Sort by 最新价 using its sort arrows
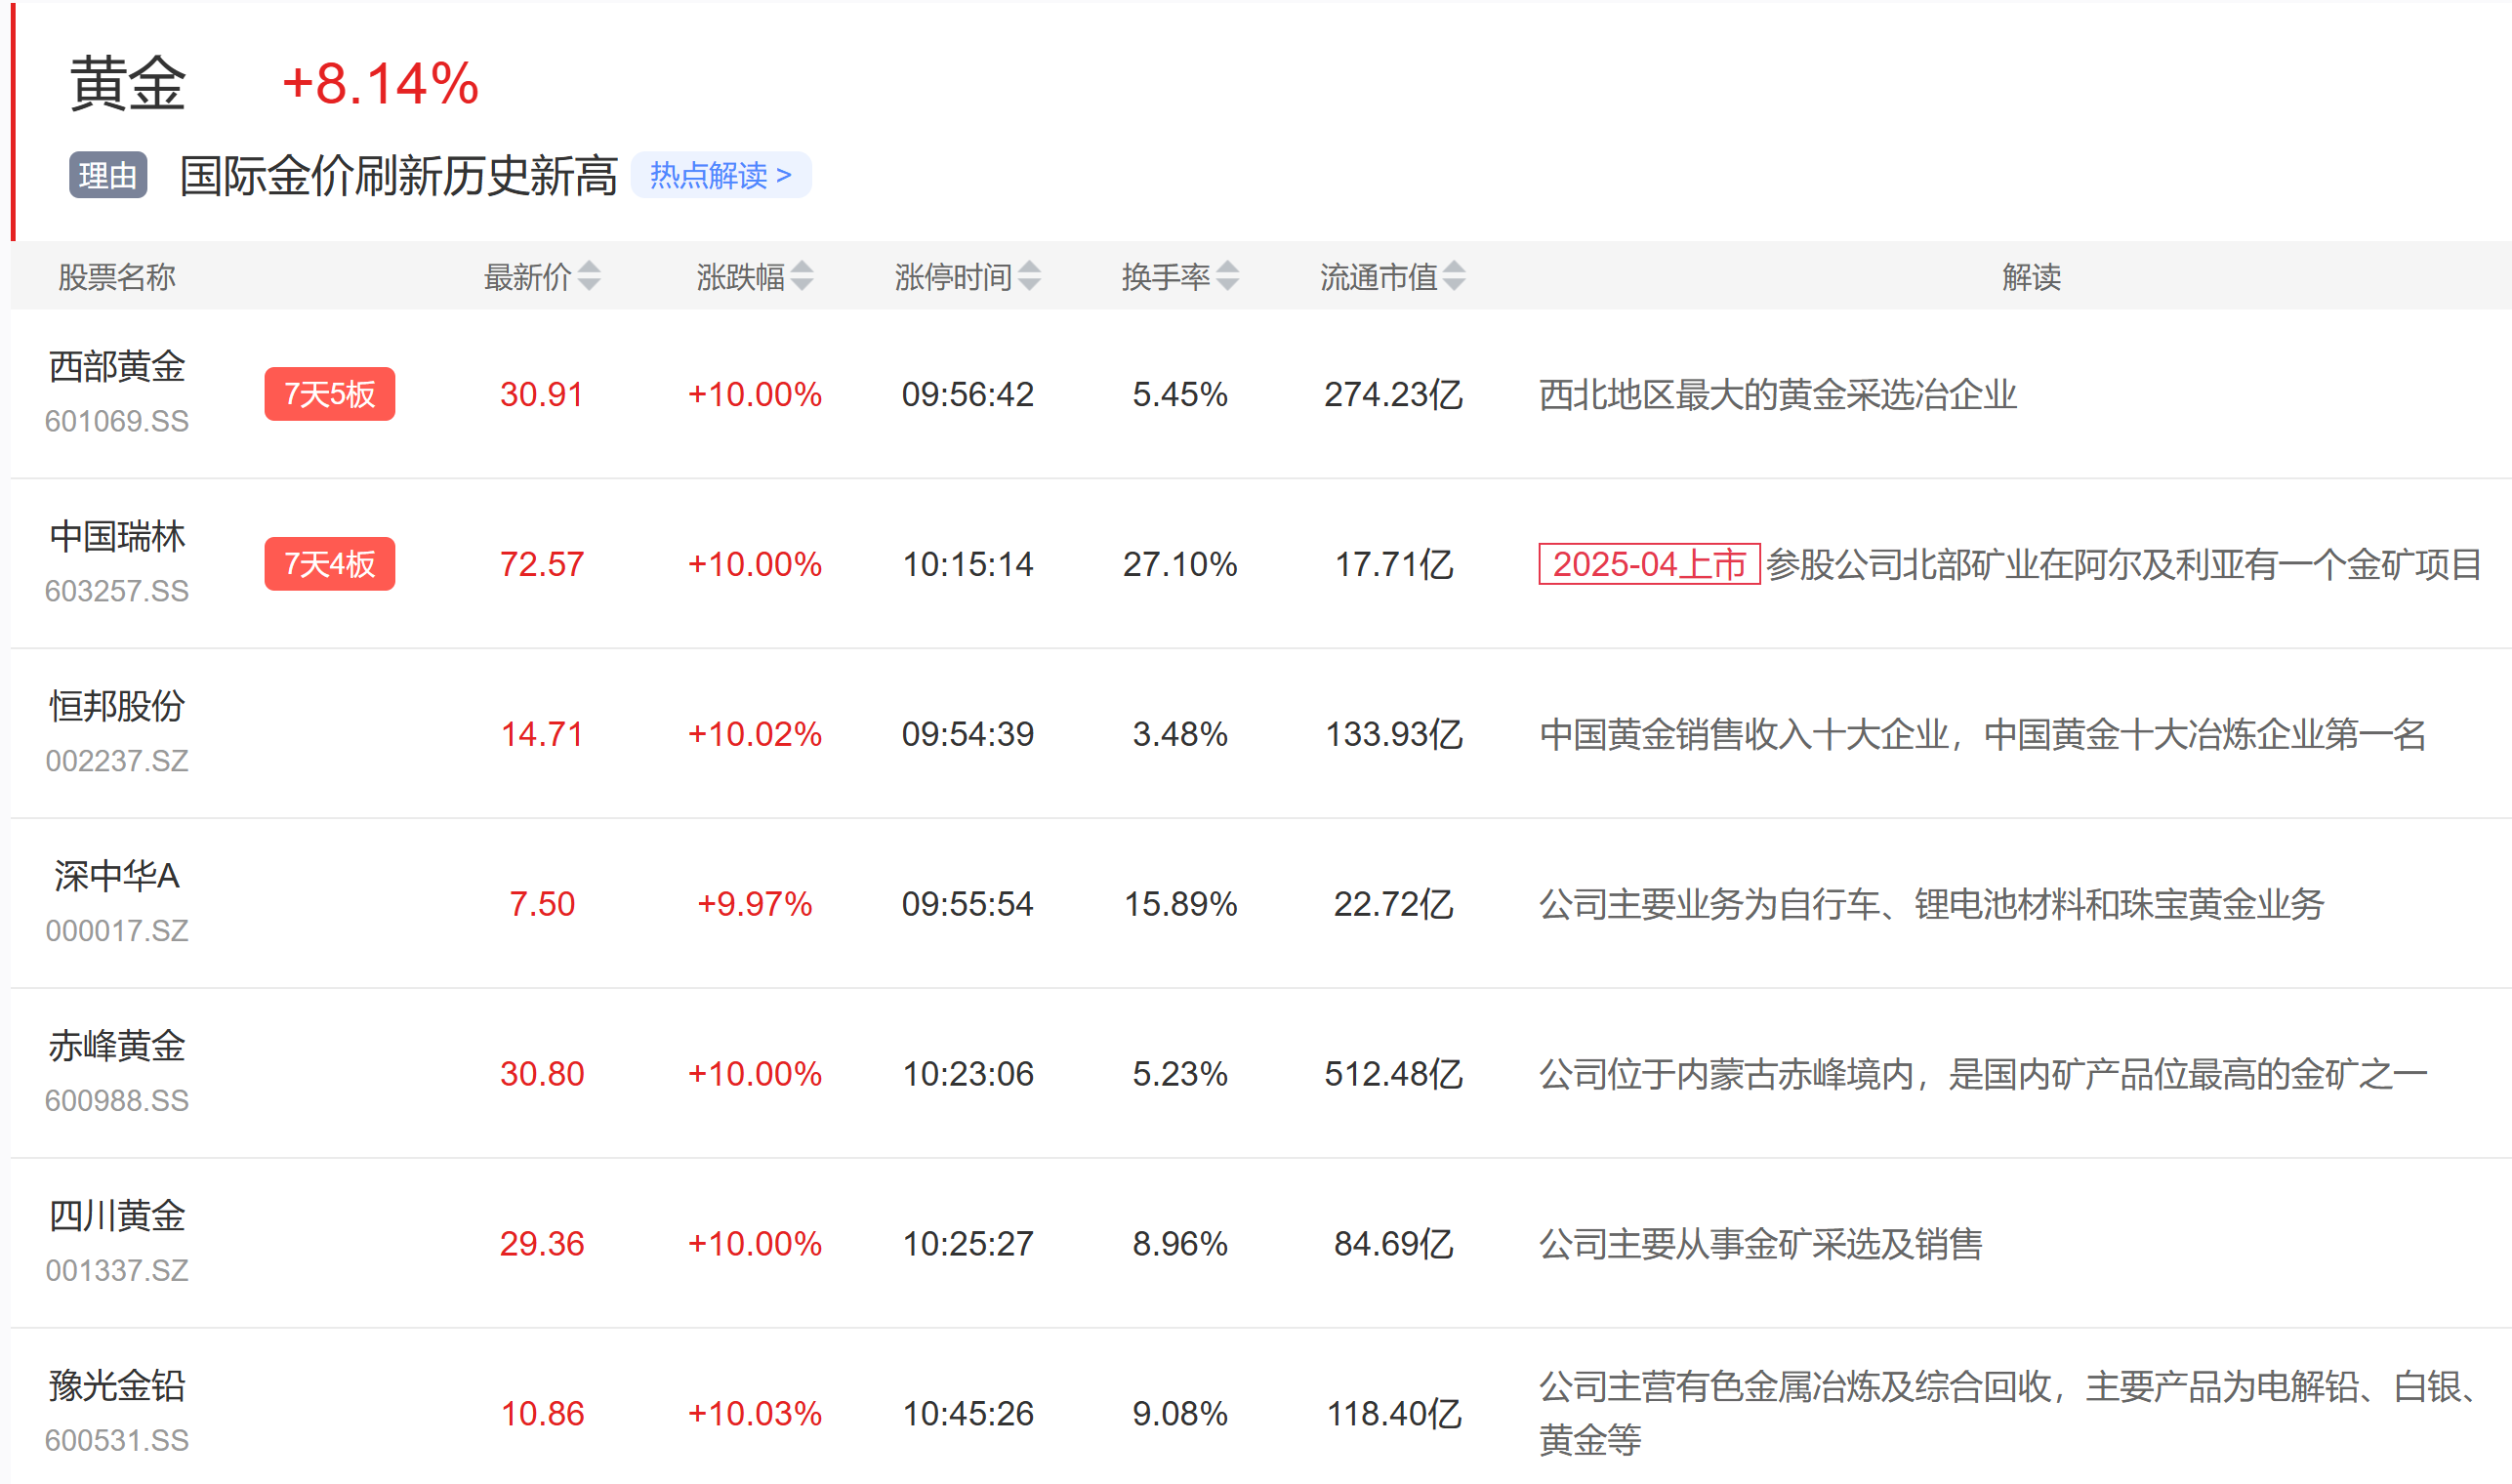The image size is (2512, 1484). pos(589,276)
